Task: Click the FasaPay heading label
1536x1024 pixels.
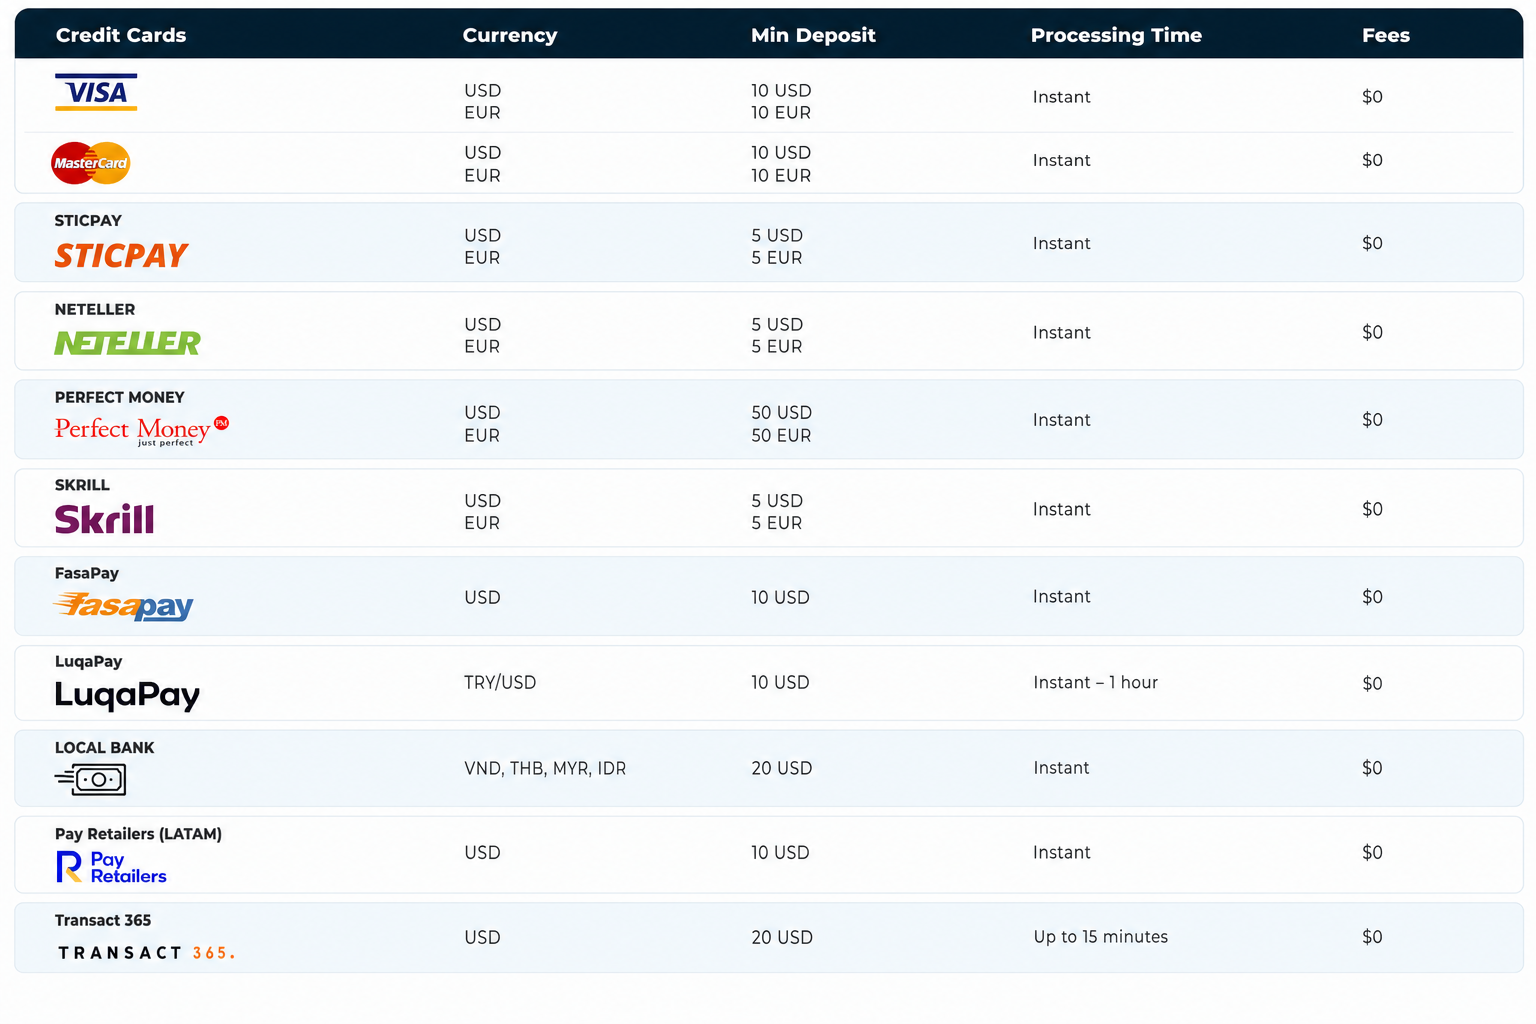Action: (x=87, y=573)
